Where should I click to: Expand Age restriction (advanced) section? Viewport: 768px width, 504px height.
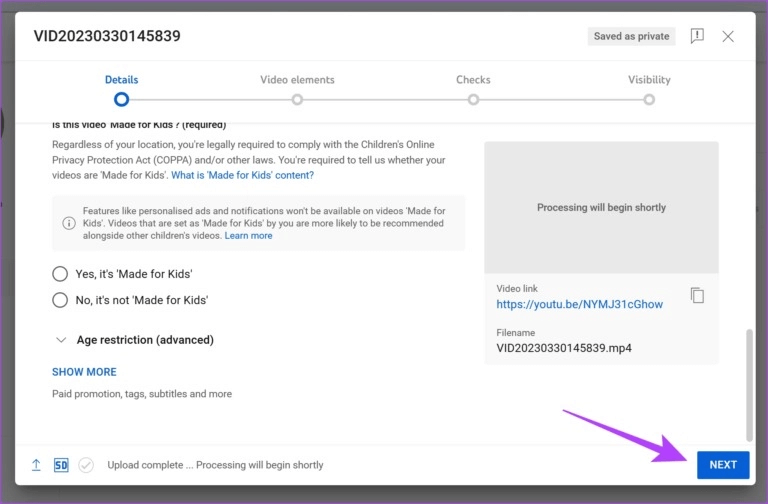click(61, 340)
